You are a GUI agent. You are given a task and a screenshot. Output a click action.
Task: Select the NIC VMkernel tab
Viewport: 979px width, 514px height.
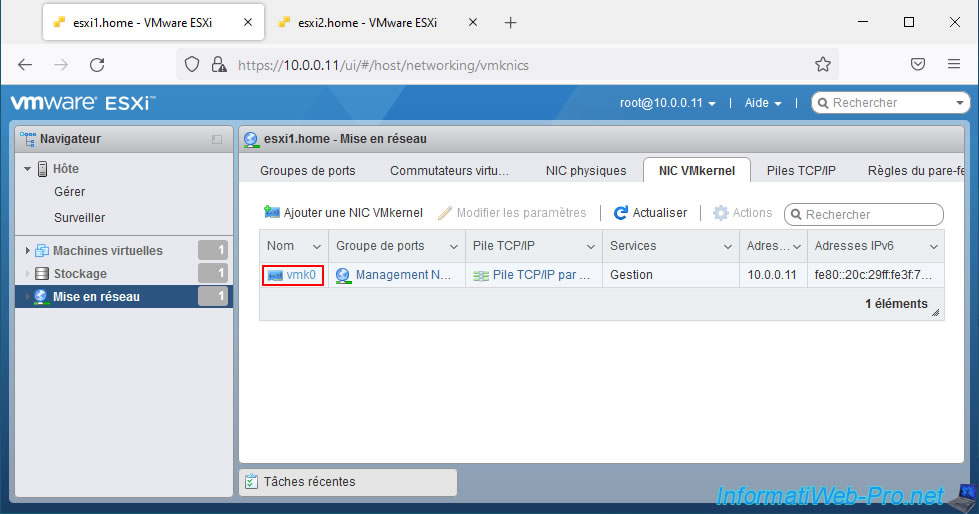coord(697,171)
